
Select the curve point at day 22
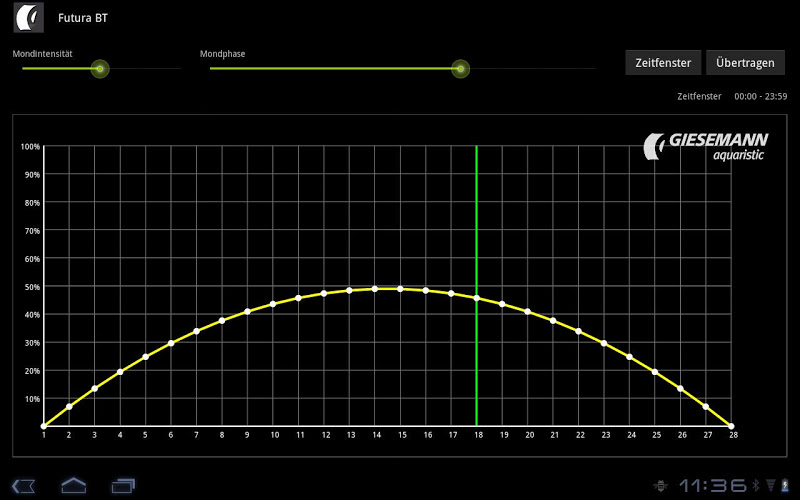(579, 331)
